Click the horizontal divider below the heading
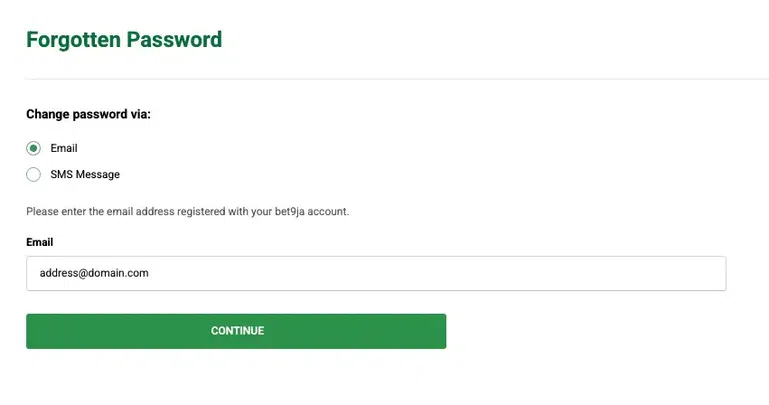The width and height of the screenshot is (769, 405). (400, 78)
